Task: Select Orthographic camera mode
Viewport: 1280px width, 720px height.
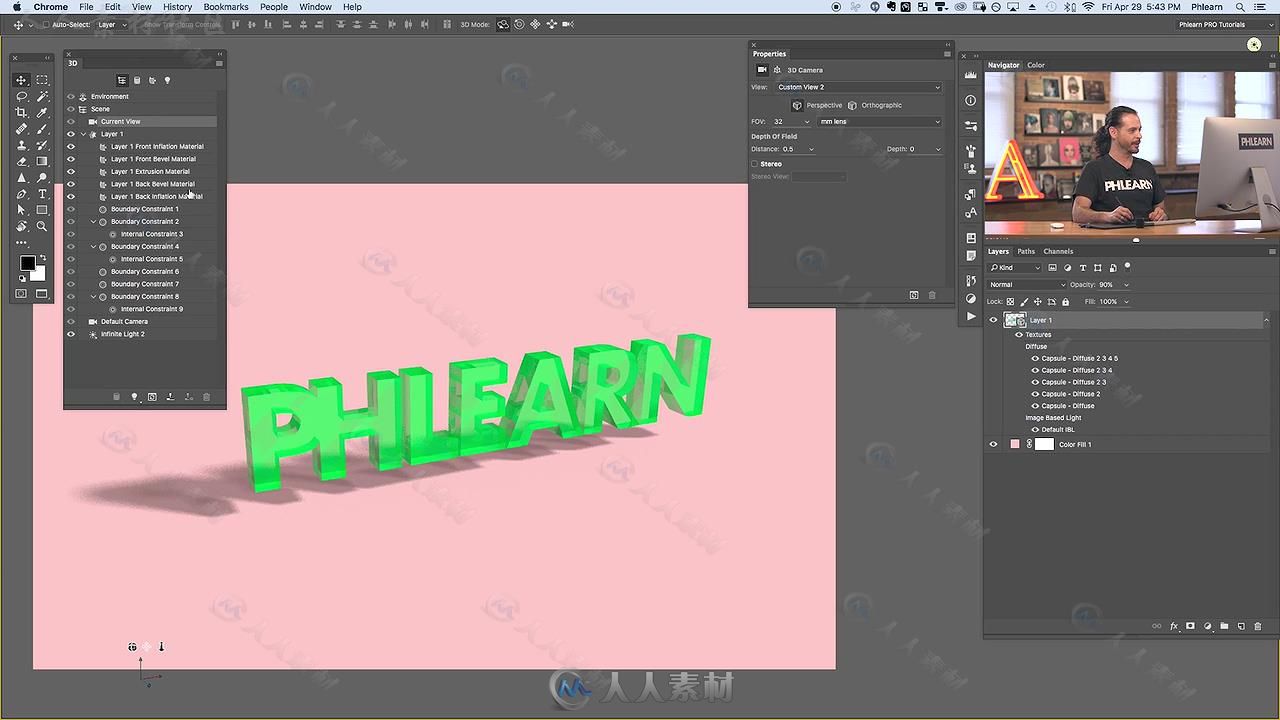Action: 875,105
